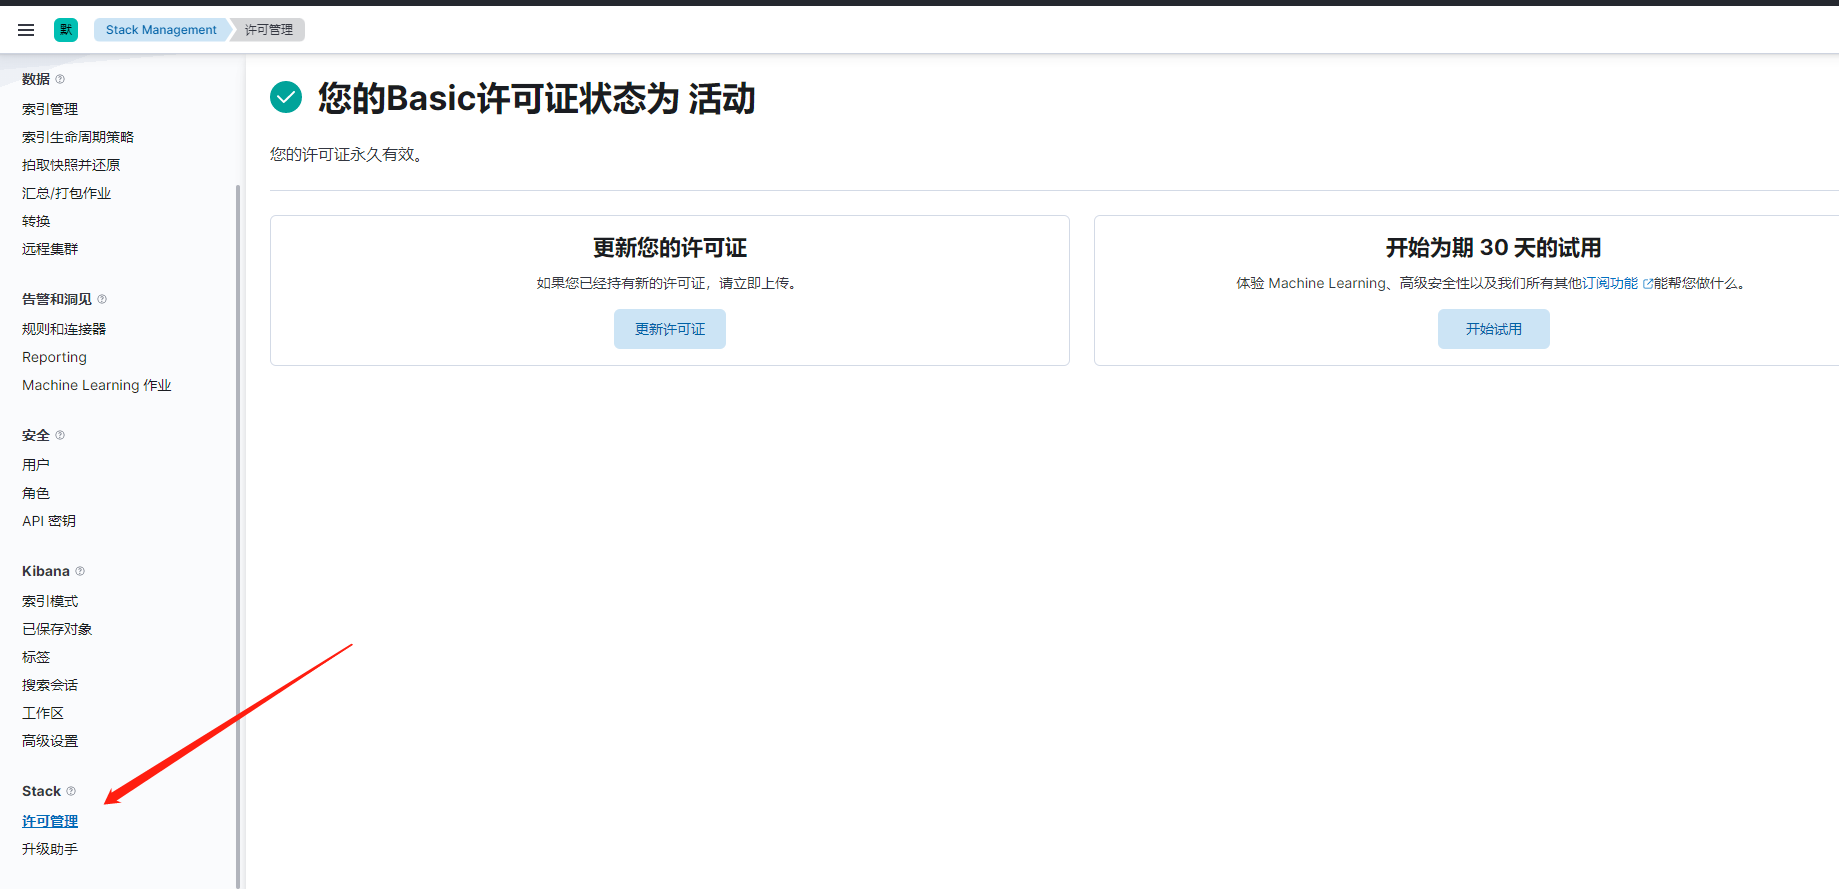Click help icon next to Kibana heading
Screen dimensions: 1839x889
tap(80, 571)
